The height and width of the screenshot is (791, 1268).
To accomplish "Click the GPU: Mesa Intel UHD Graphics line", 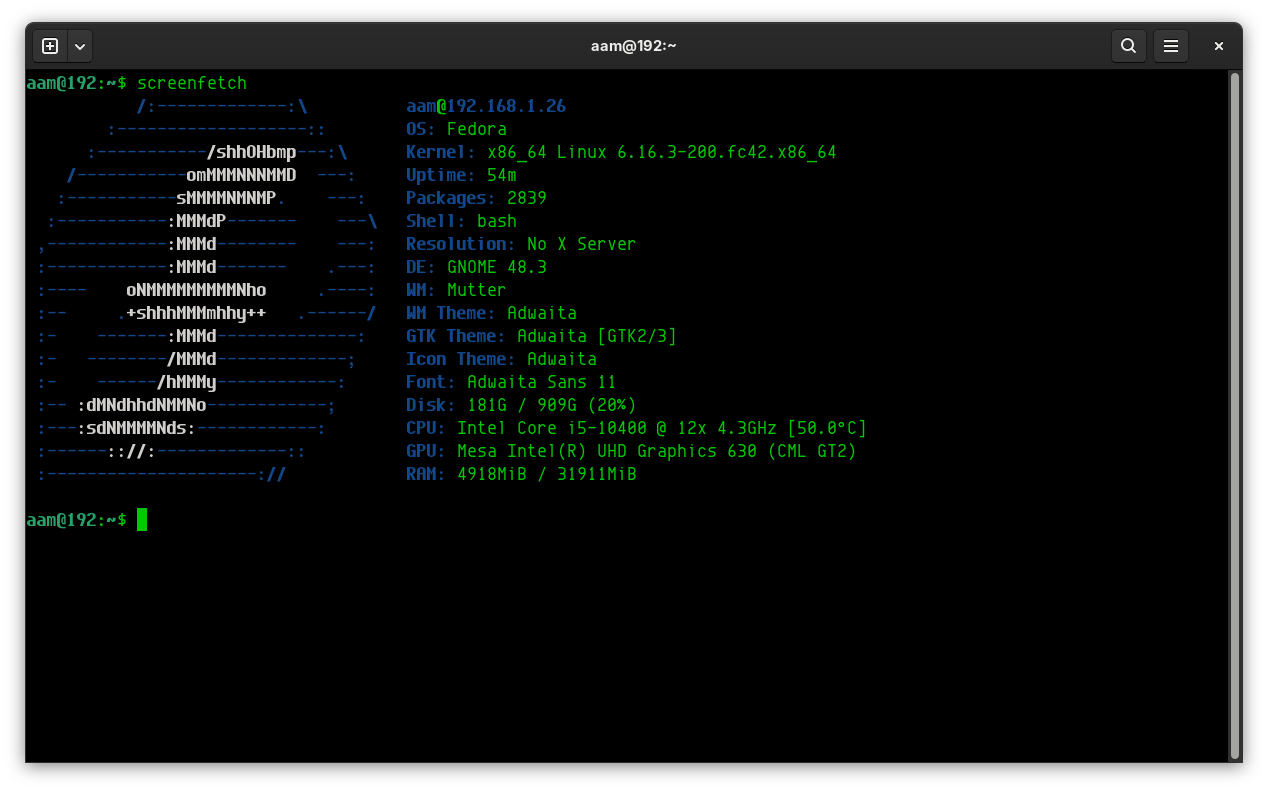I will click(x=631, y=451).
